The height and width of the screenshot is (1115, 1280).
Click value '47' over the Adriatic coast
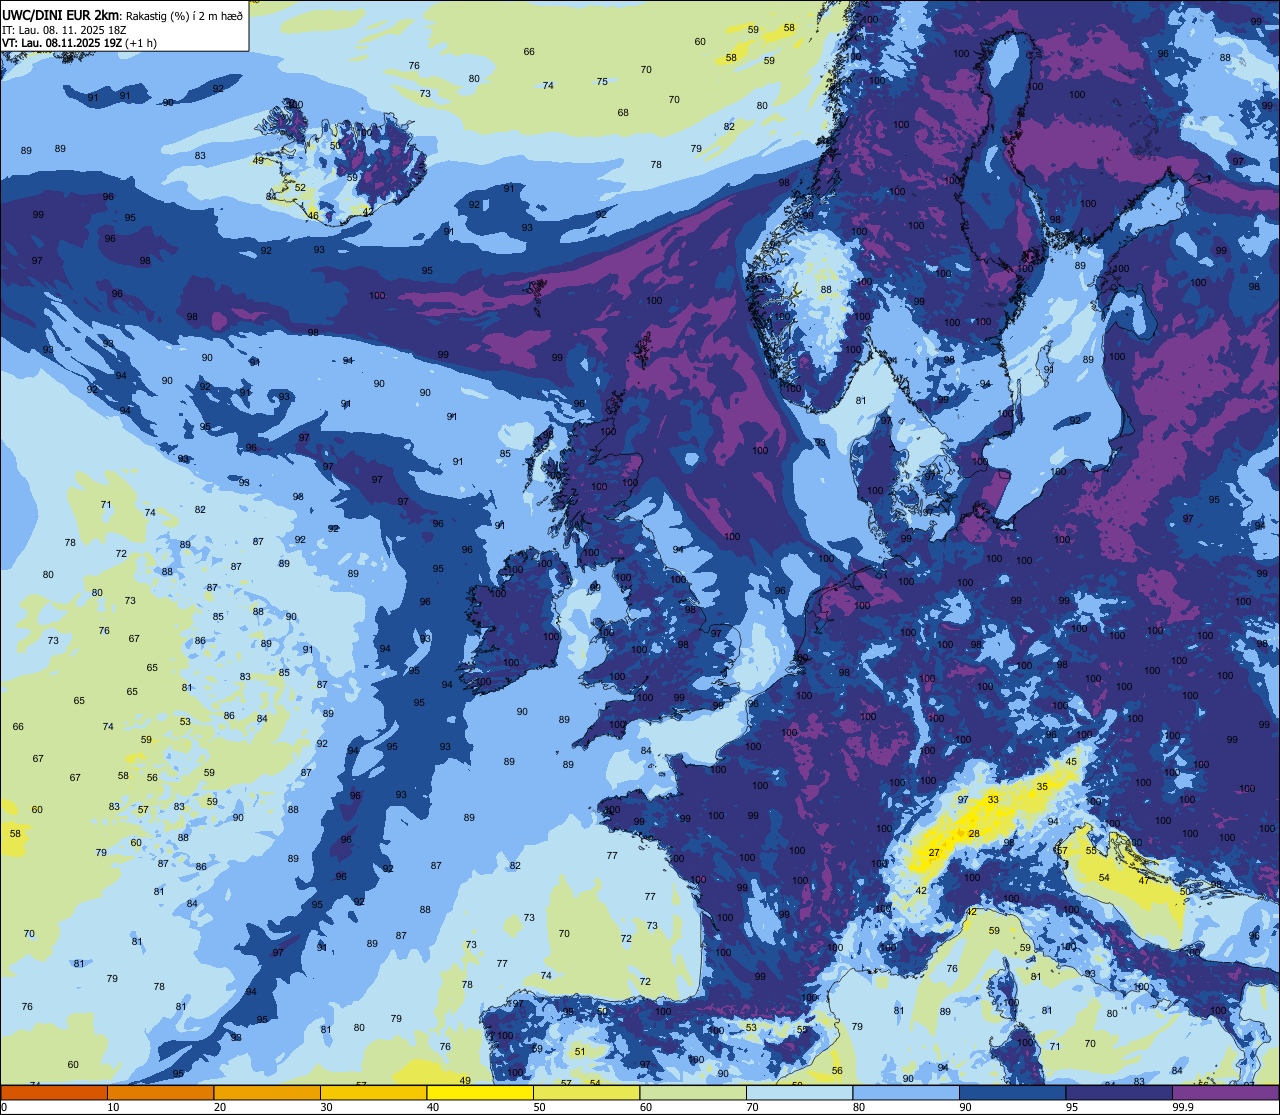(x=1144, y=880)
